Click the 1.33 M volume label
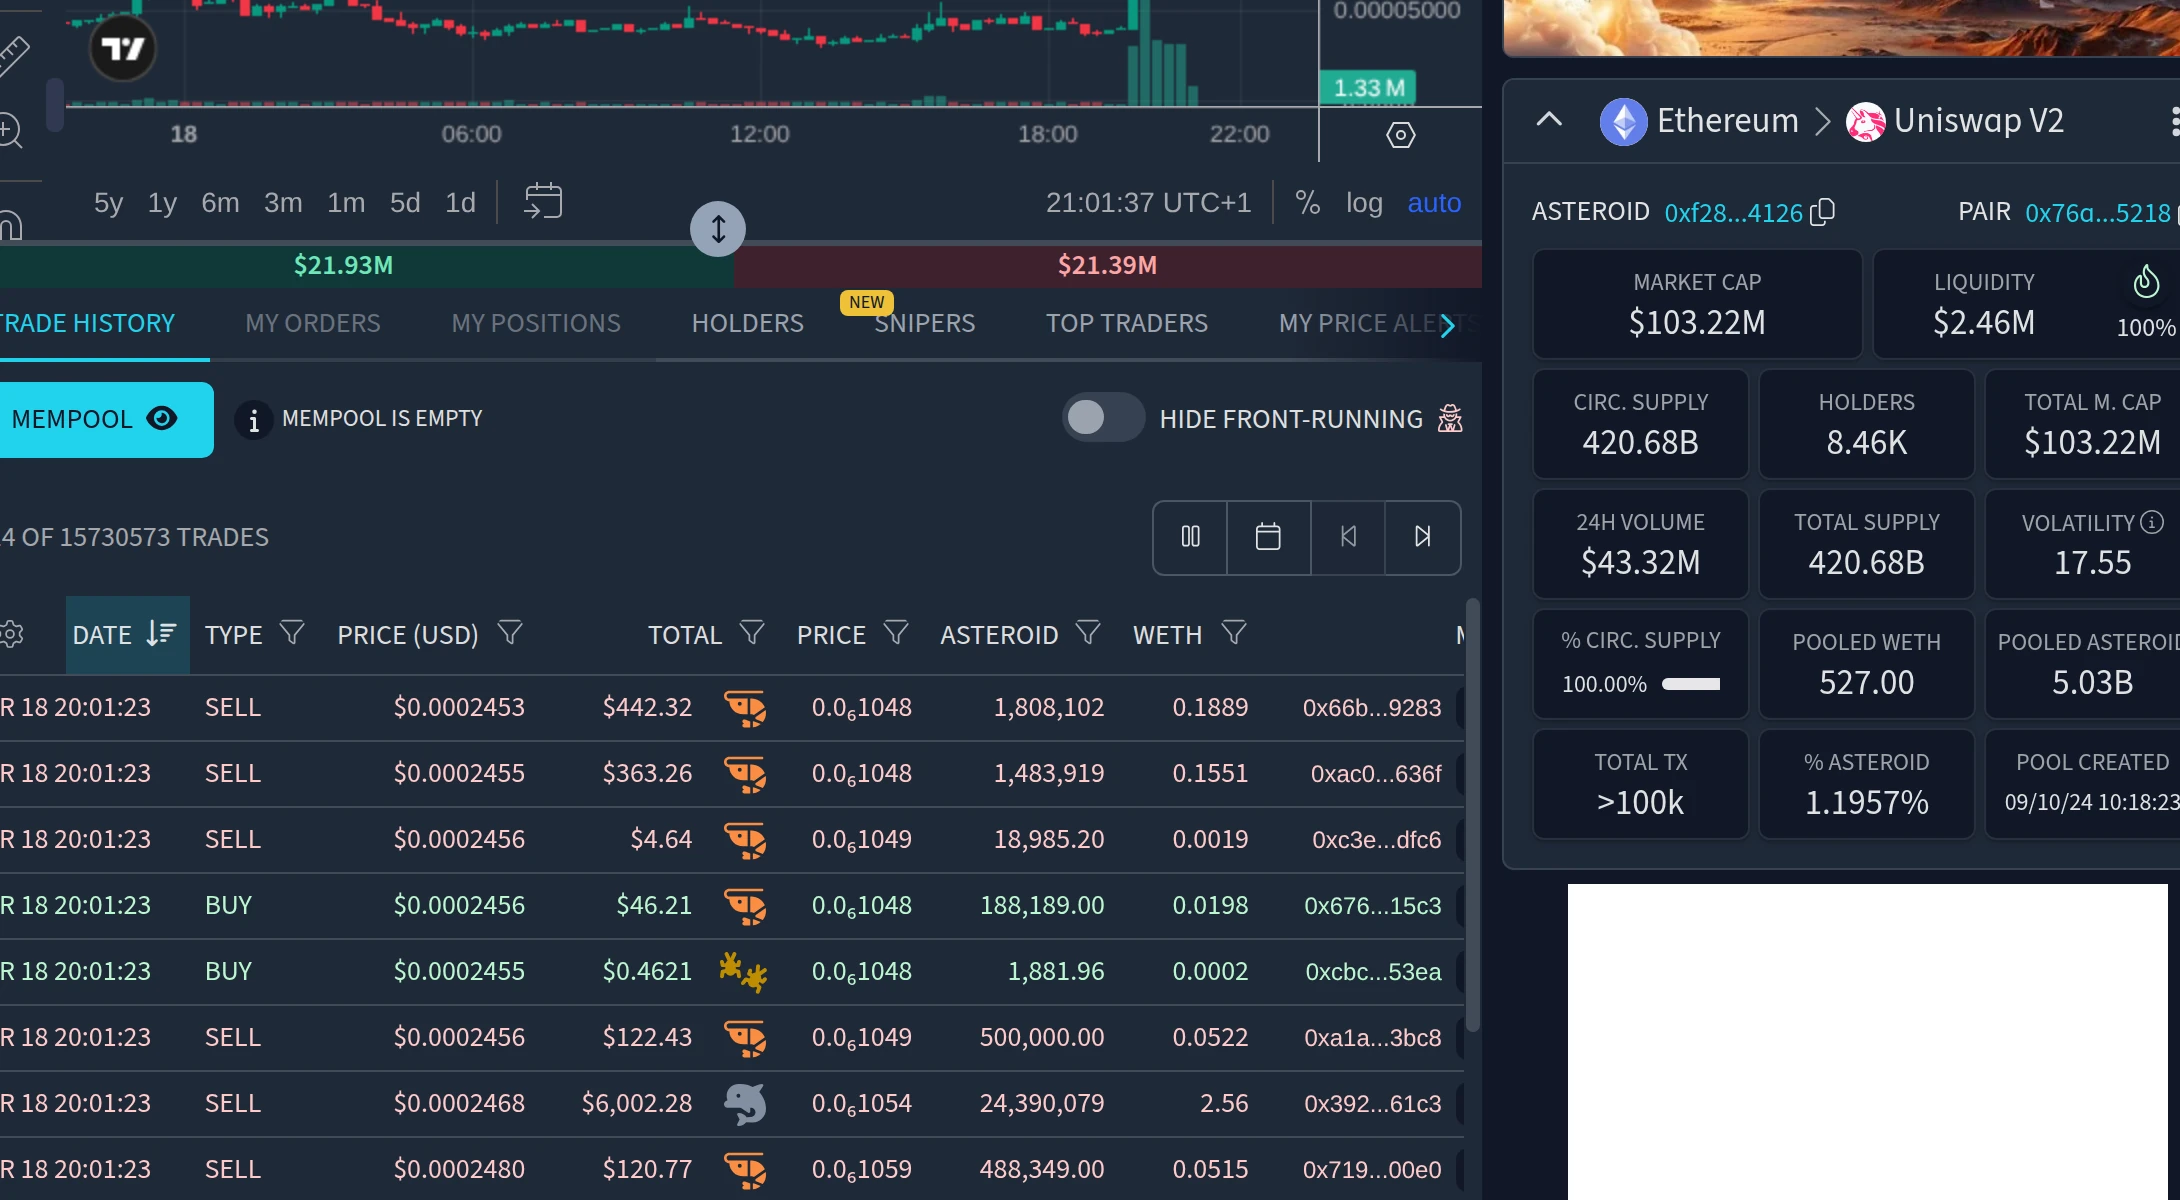Image resolution: width=2180 pixels, height=1200 pixels. coord(1368,88)
